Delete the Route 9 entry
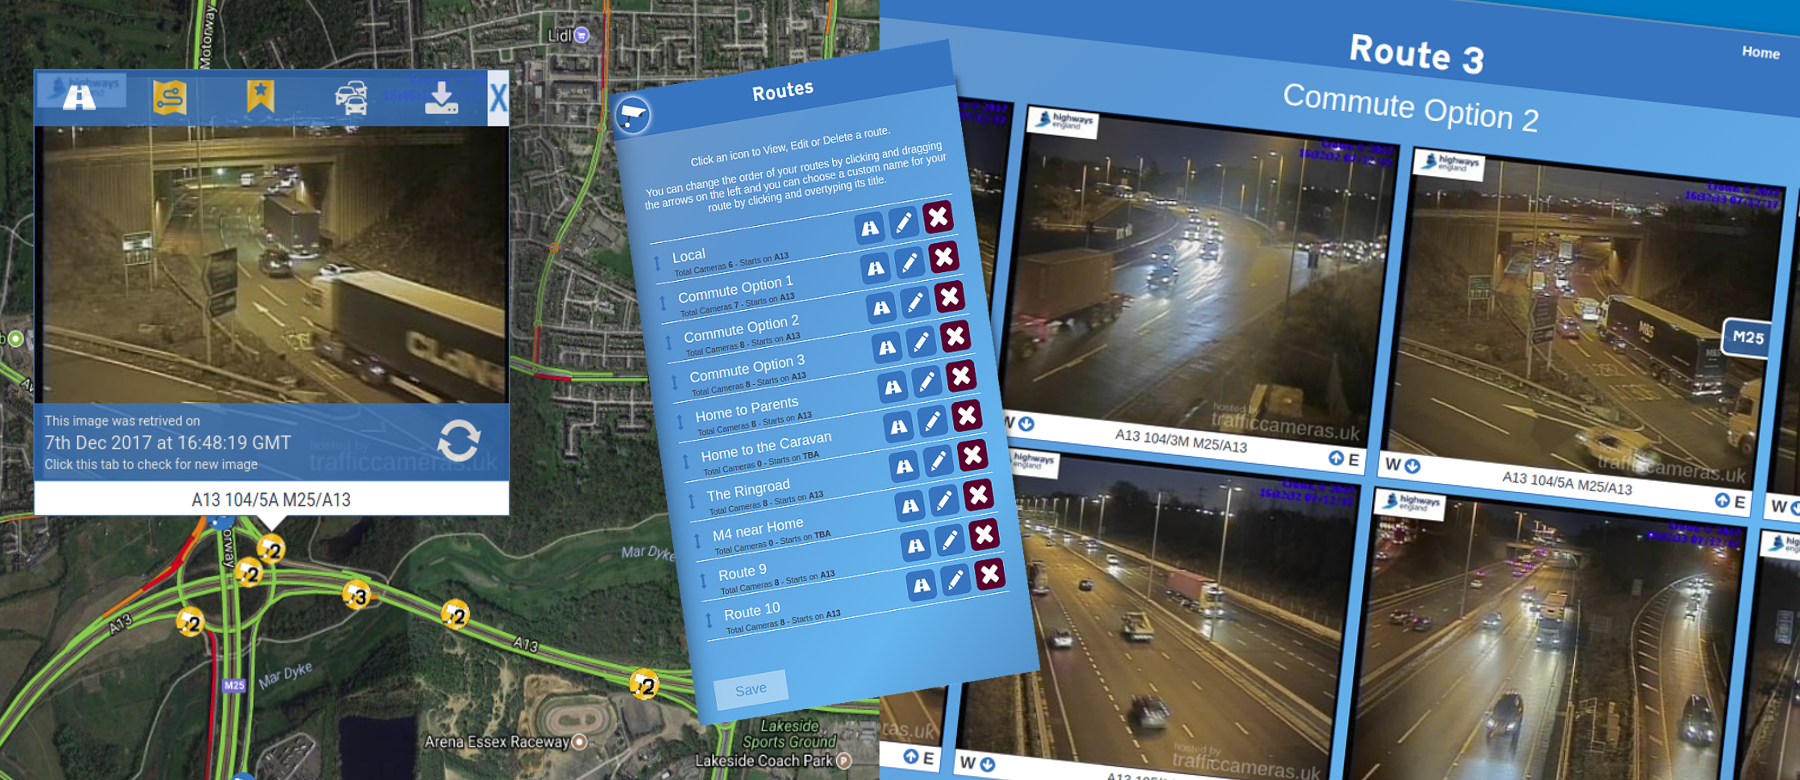The height and width of the screenshot is (780, 1800). pos(984,534)
